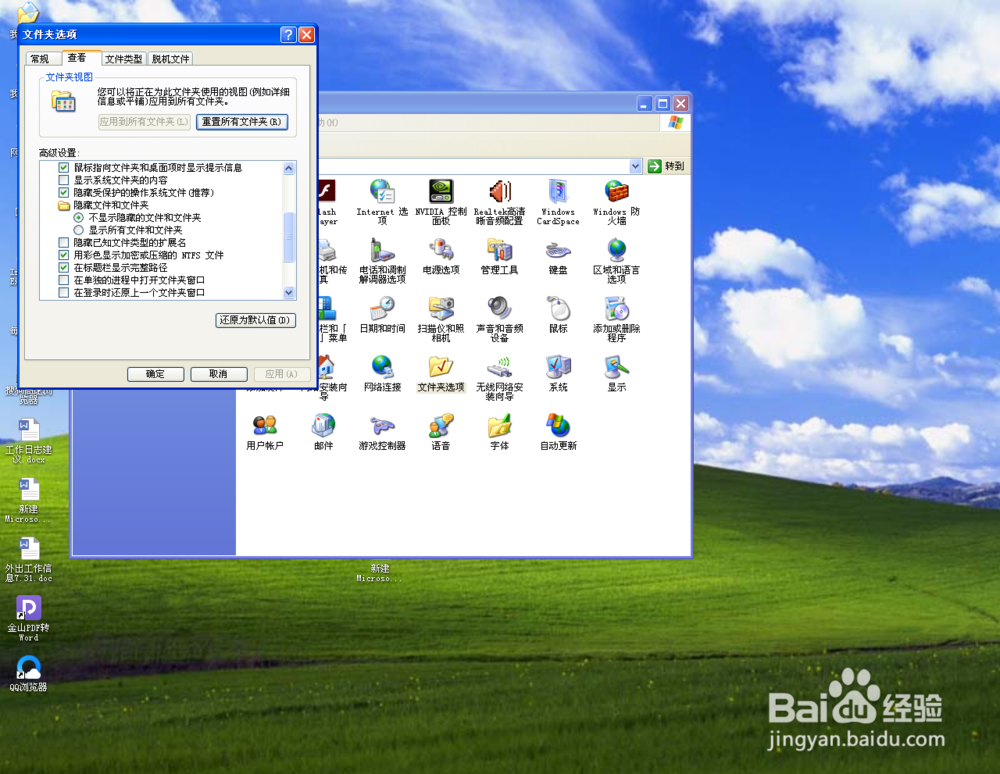The height and width of the screenshot is (774, 1000).
Task: Click advanced settings list scroll down arrow
Action: 289,293
